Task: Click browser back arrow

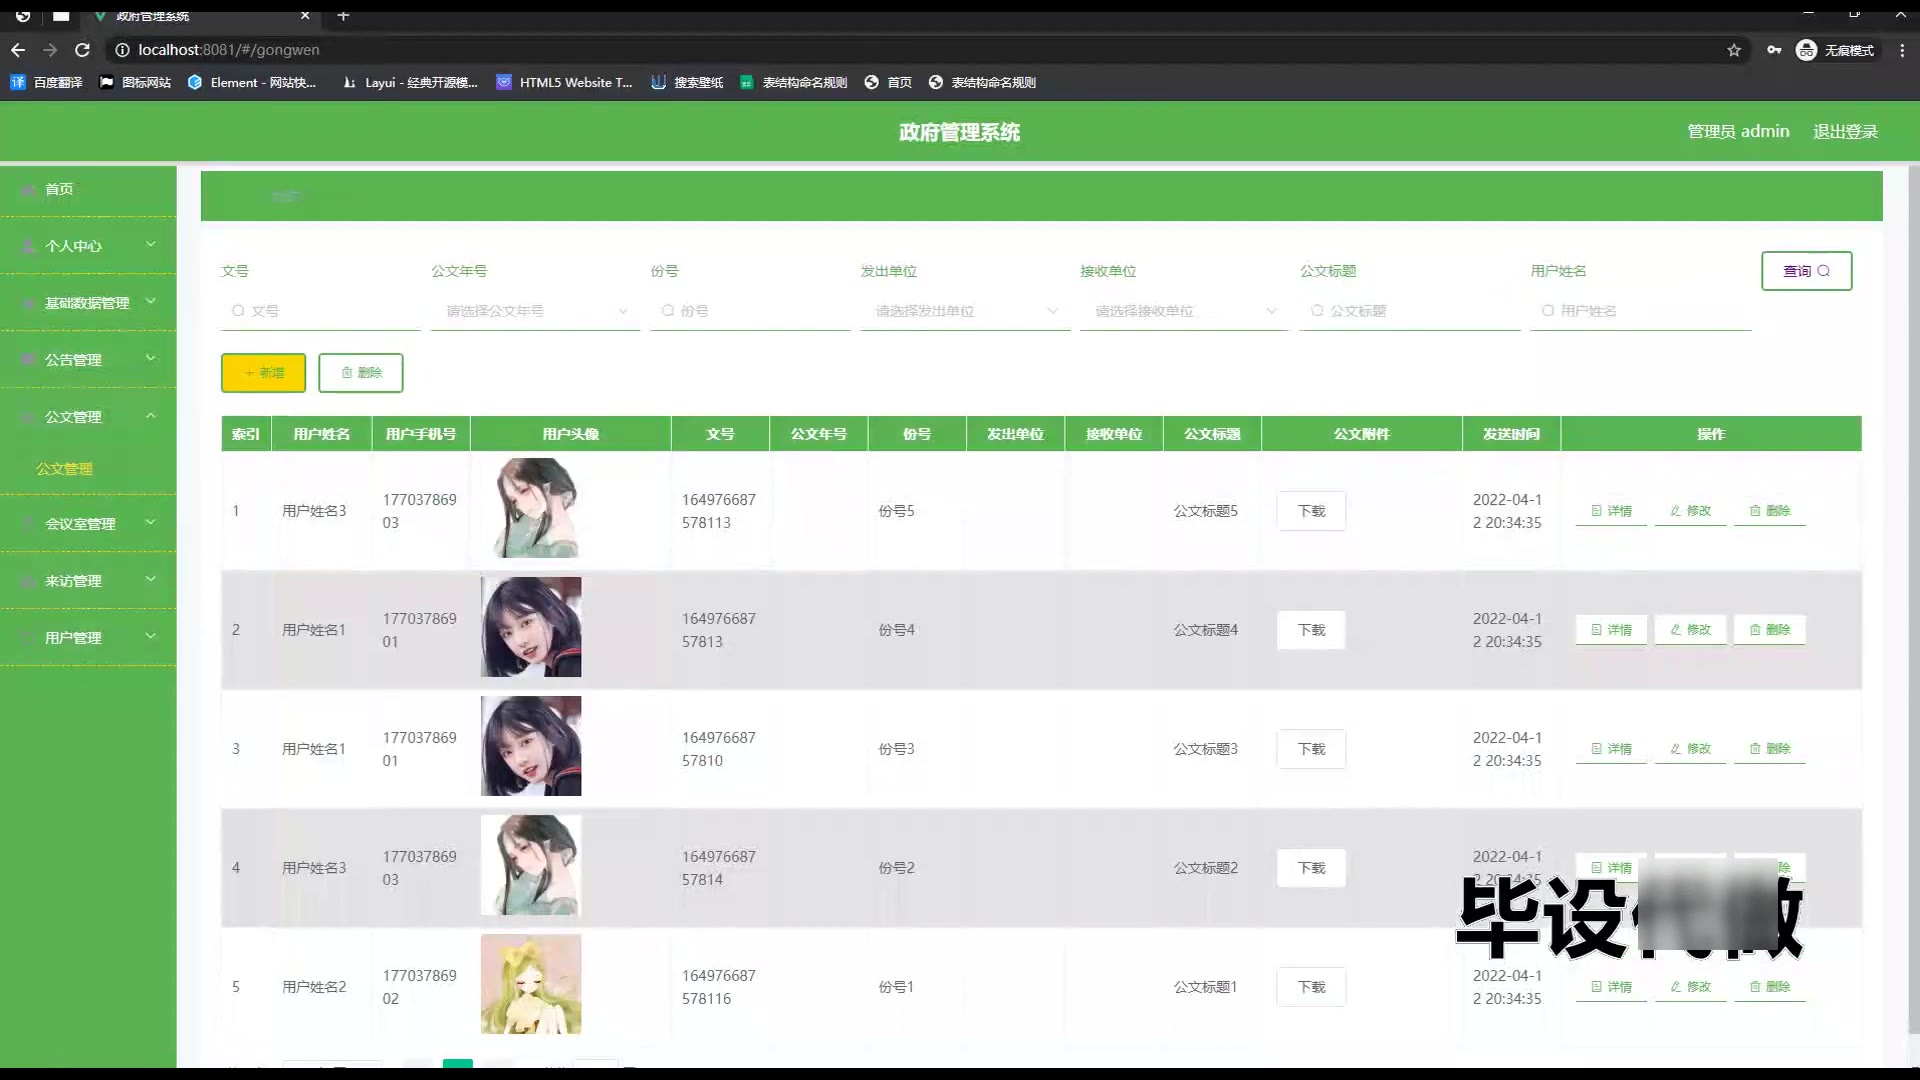Action: 18,50
